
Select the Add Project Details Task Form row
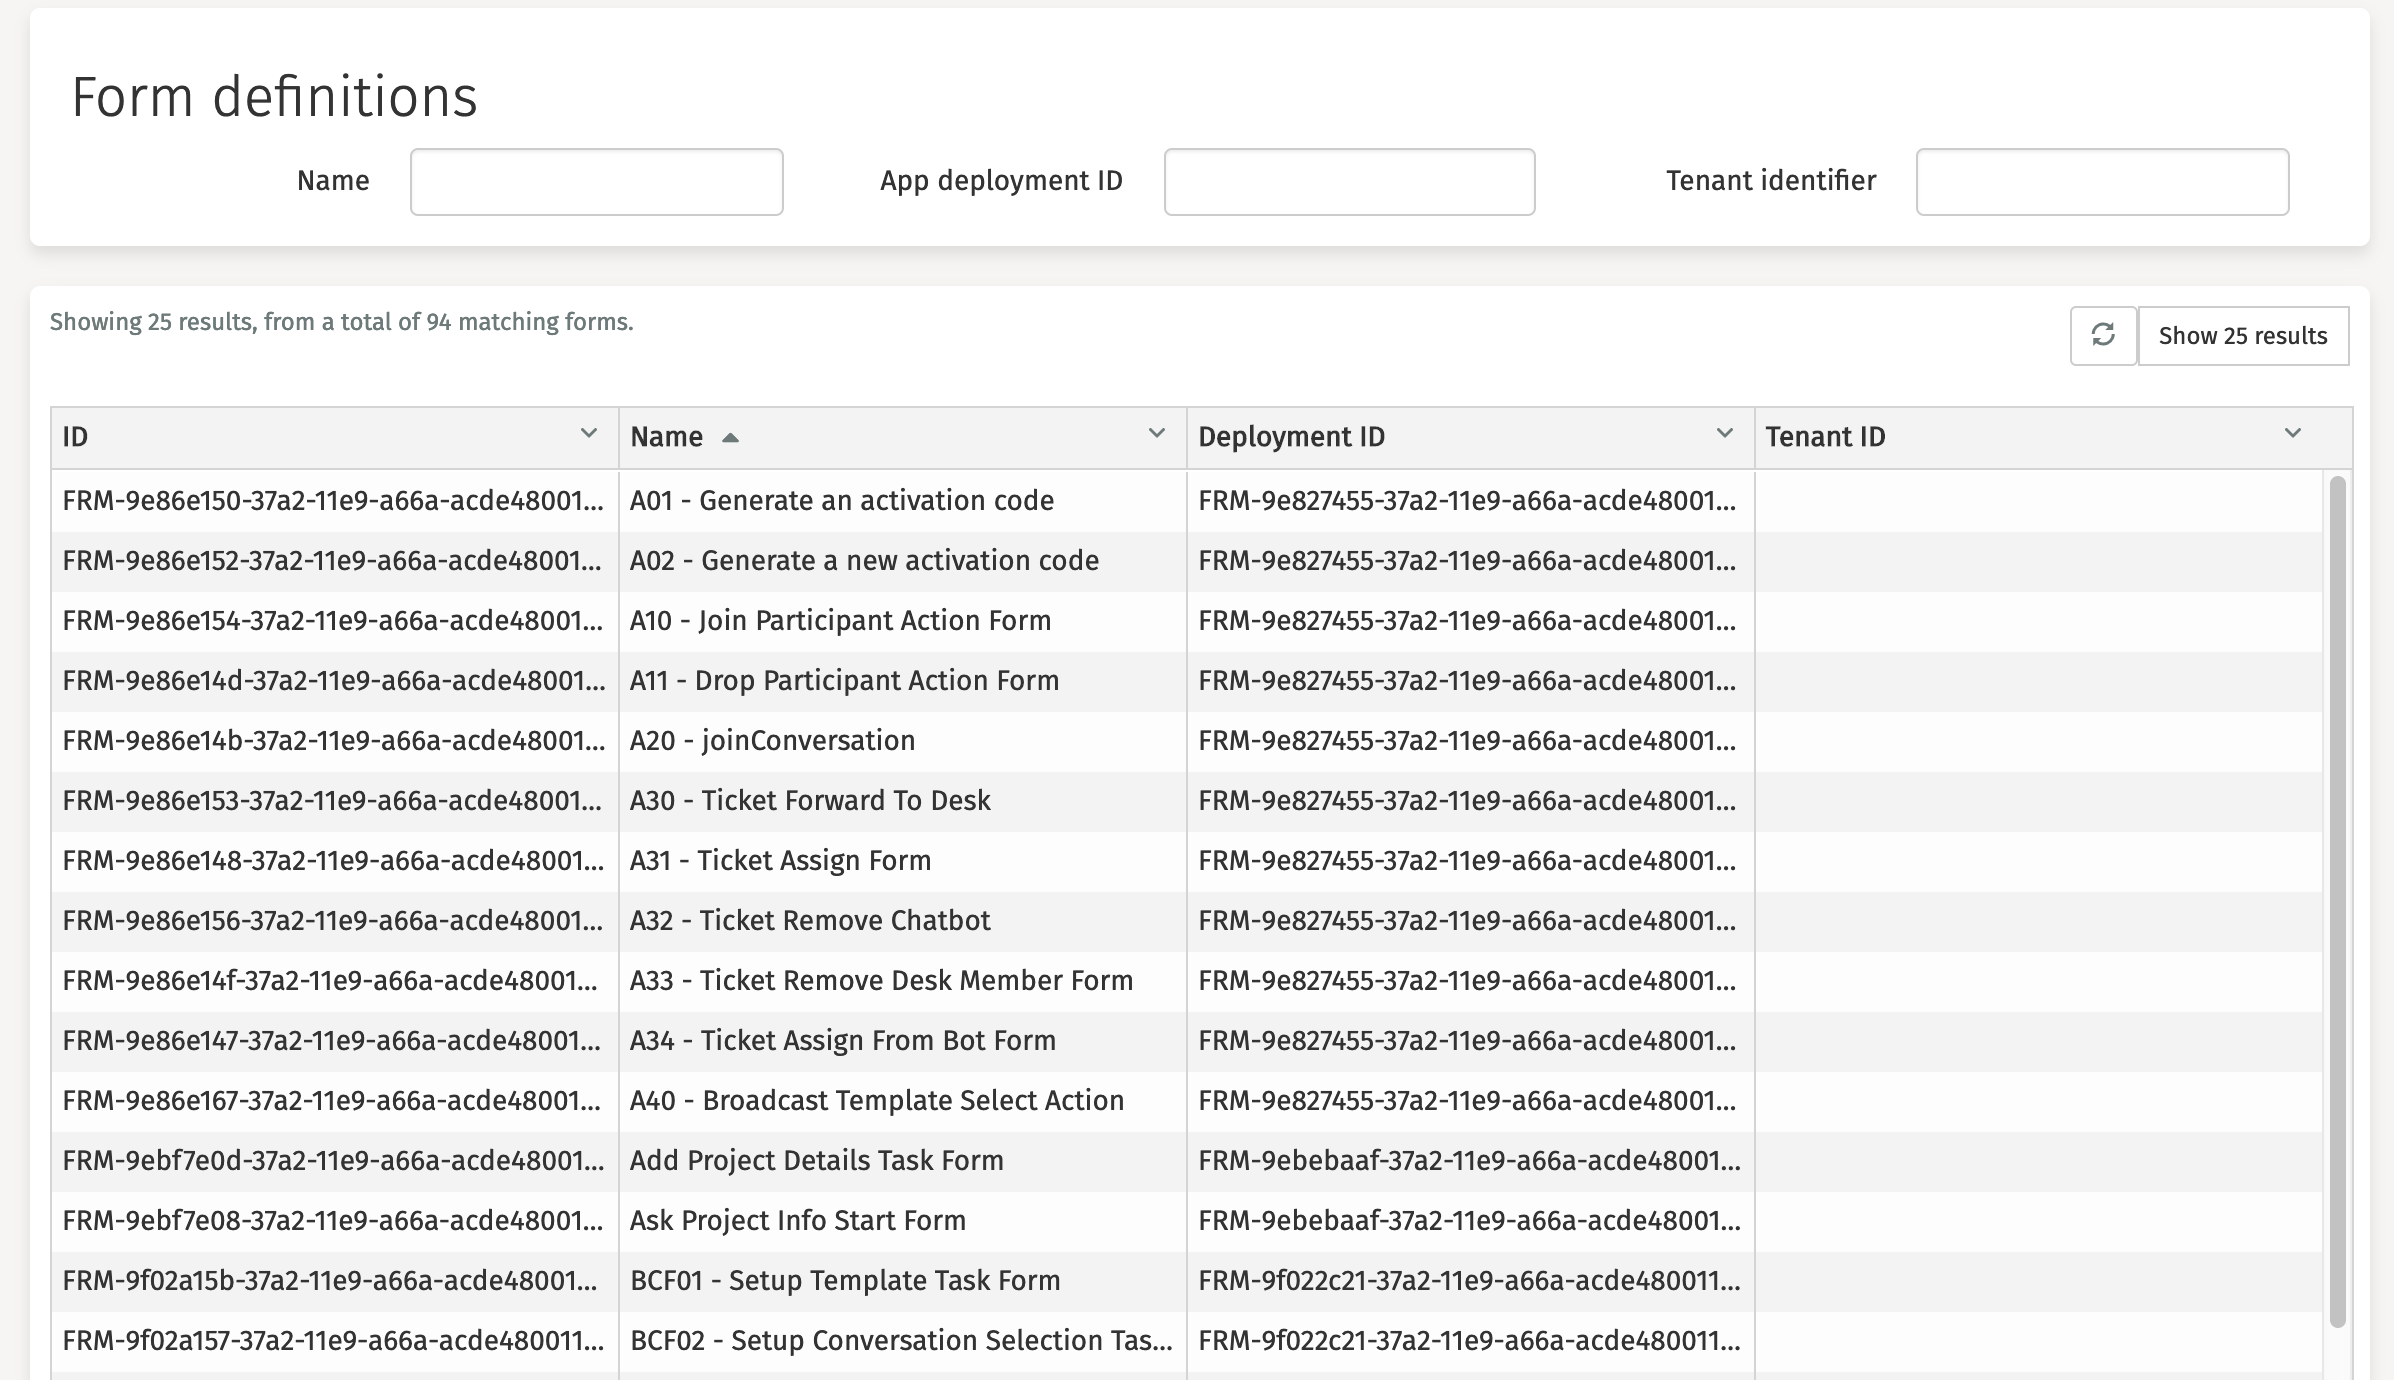816,1161
